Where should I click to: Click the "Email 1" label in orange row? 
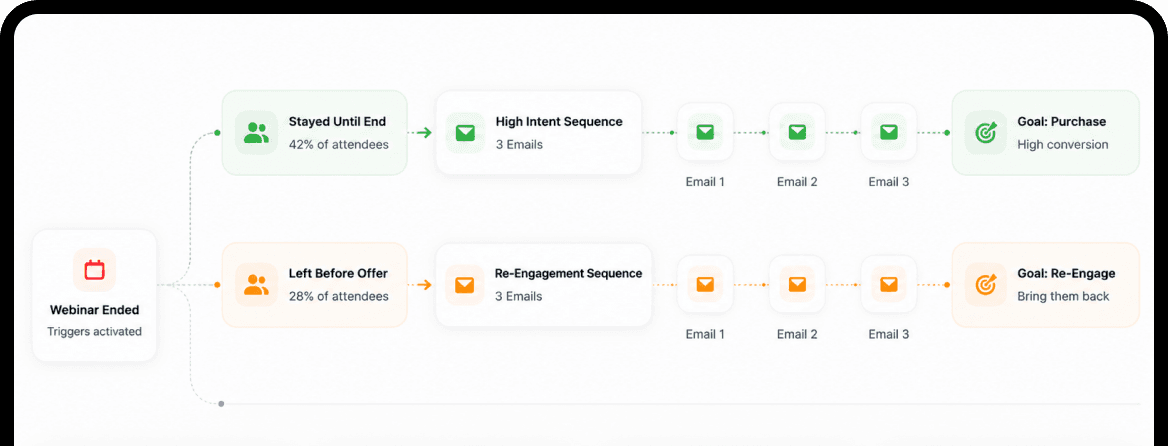(705, 334)
